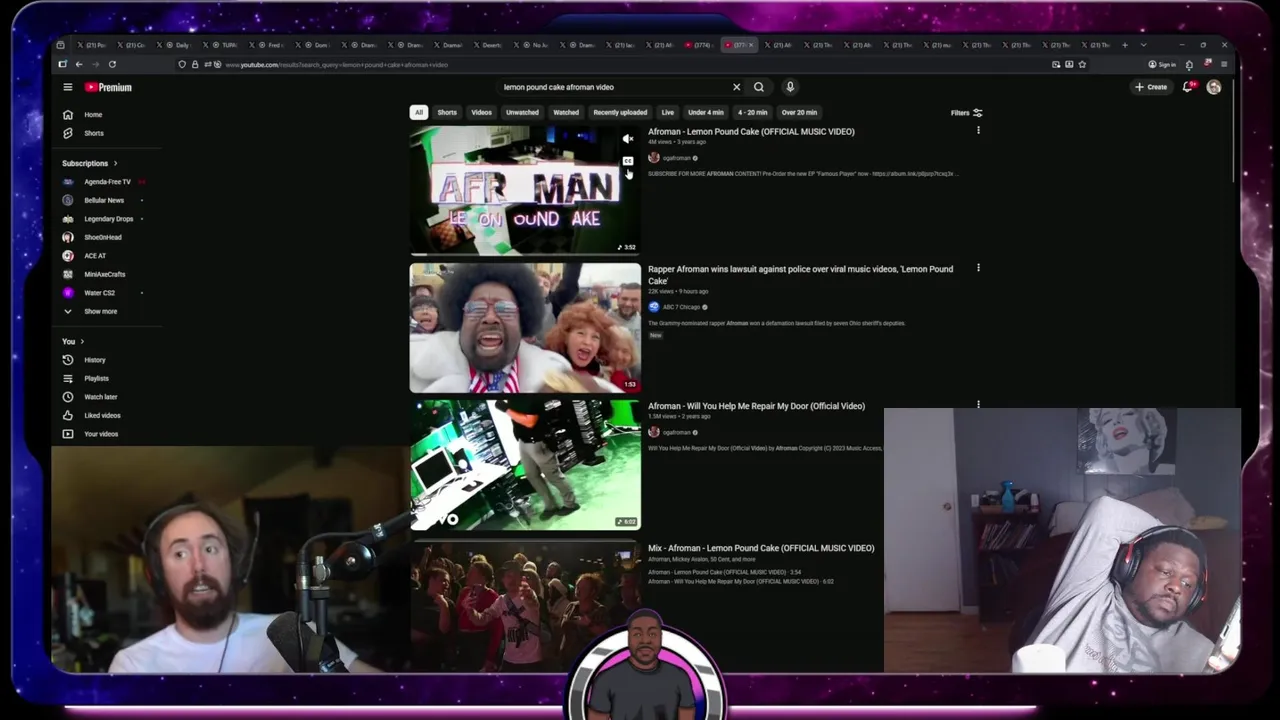Select the Watched filter chip
The image size is (1280, 720).
[566, 112]
